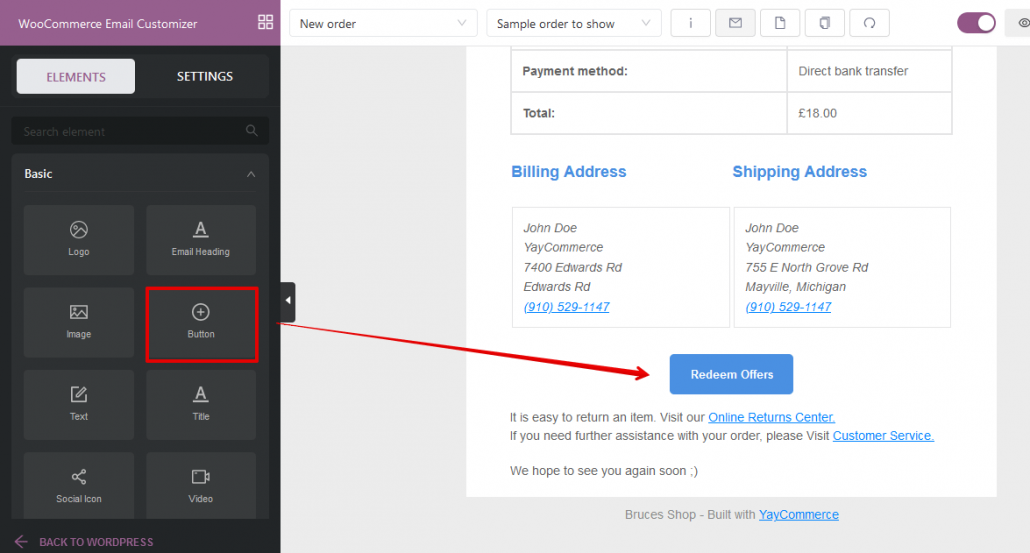Select the Billing Address heading
The height and width of the screenshot is (553, 1030).
pyautogui.click(x=569, y=171)
